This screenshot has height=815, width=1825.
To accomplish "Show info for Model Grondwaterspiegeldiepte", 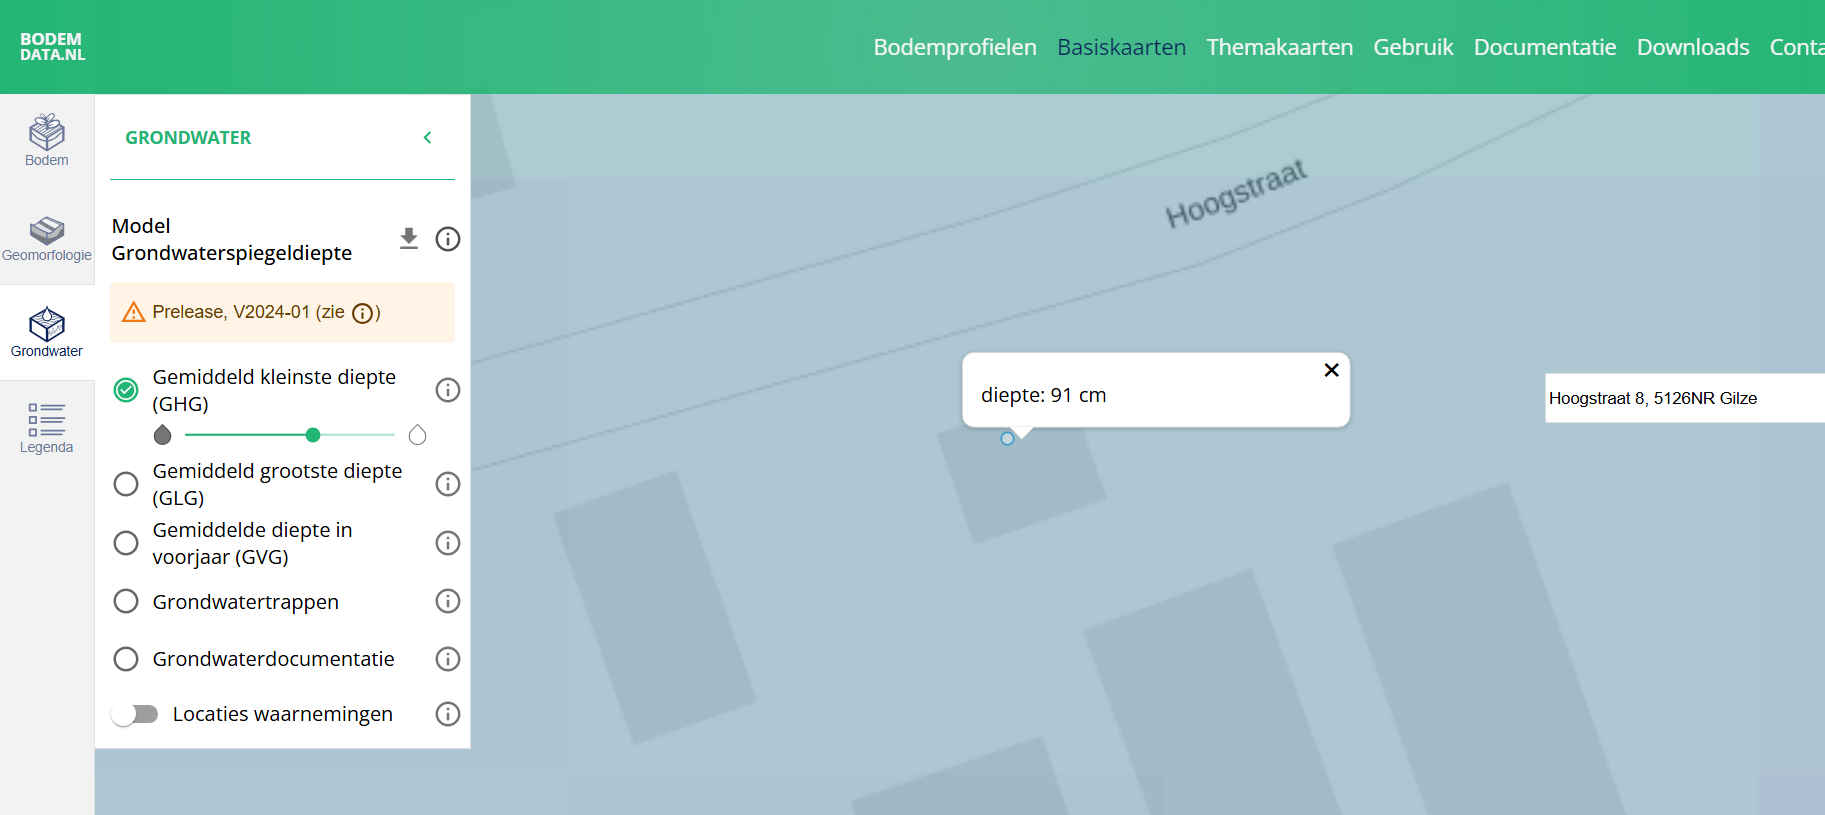I will click(x=448, y=239).
